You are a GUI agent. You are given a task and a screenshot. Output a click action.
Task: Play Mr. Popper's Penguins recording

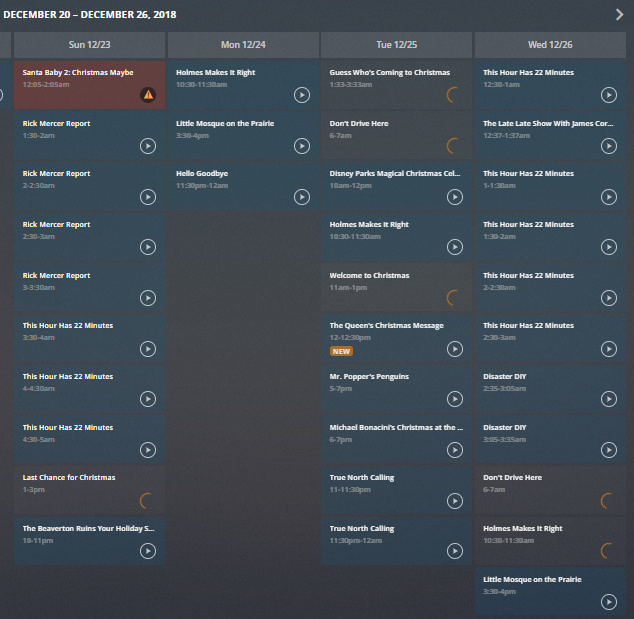click(x=455, y=399)
